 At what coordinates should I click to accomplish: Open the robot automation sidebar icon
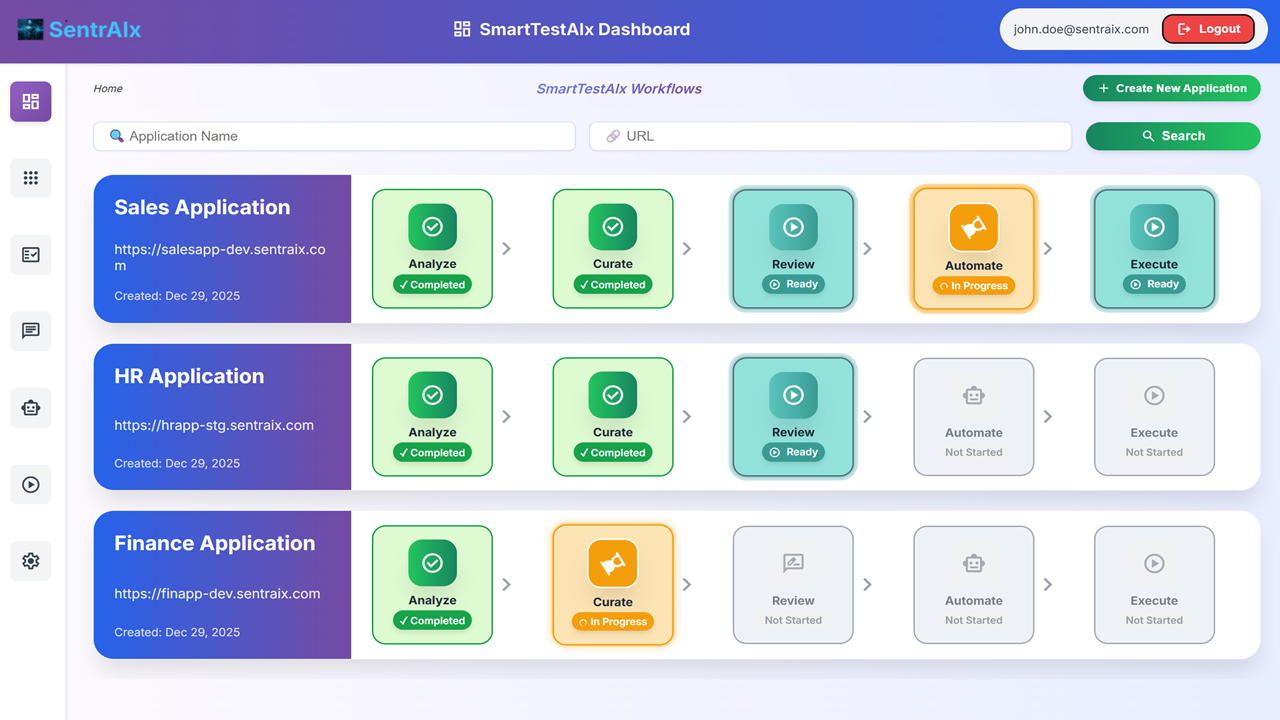click(31, 408)
